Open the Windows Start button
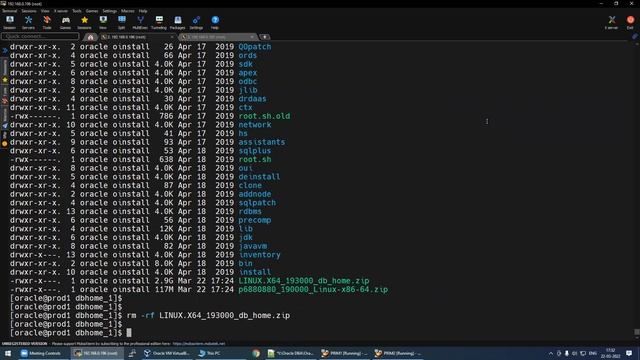Image resolution: width=640 pixels, height=360 pixels. click(8, 353)
